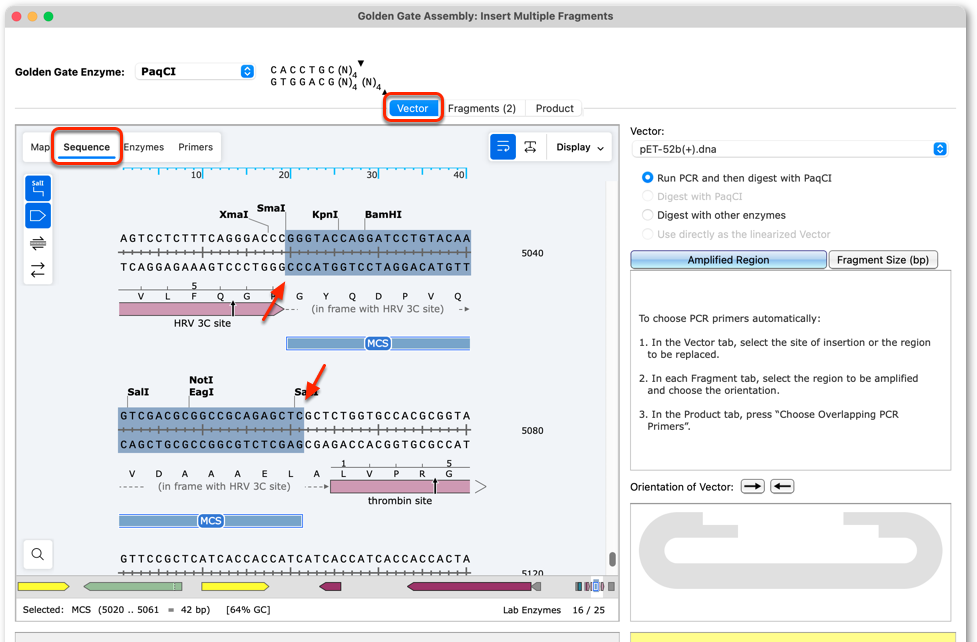This screenshot has width=977, height=642.
Task: Click the KpnI enzyme site label
Action: (x=325, y=214)
